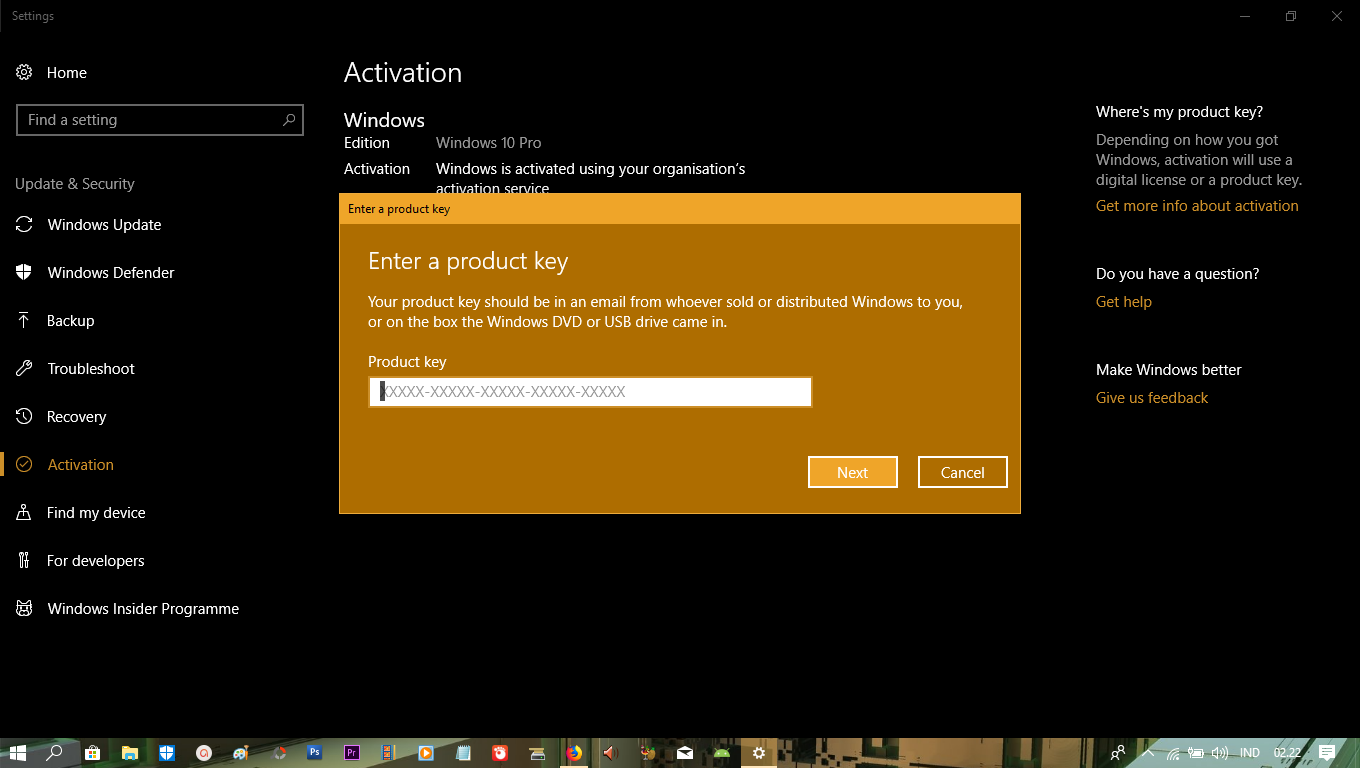This screenshot has width=1360, height=768.
Task: Open the Paint palette icon in the taskbar
Action: (x=240, y=753)
